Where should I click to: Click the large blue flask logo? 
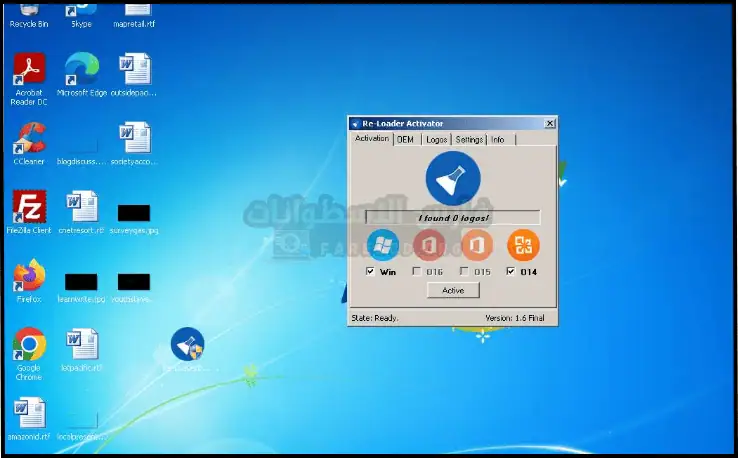click(452, 179)
